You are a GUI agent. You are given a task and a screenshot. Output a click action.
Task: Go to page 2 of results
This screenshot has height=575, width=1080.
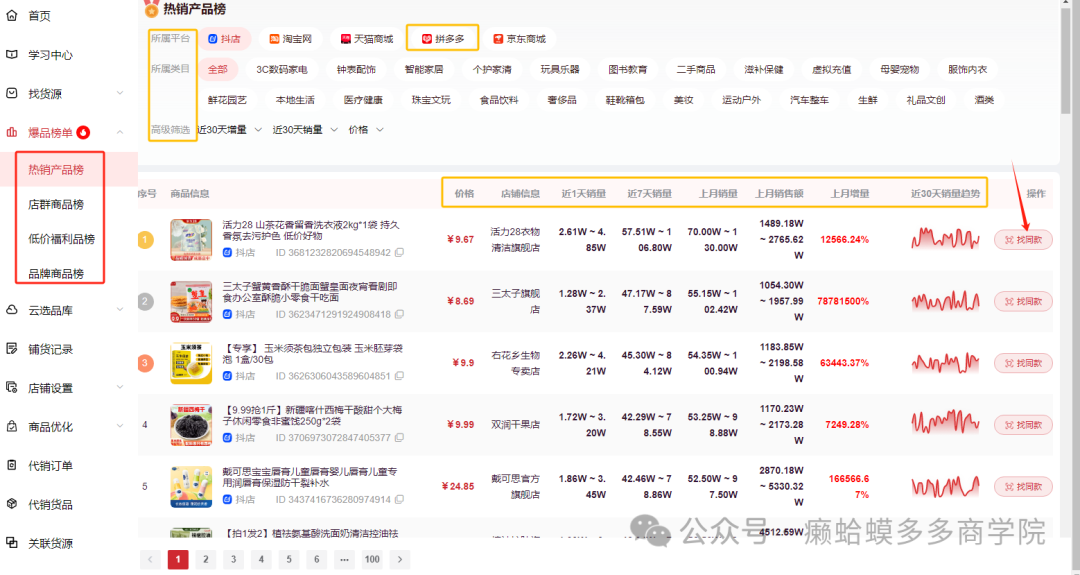[205, 559]
